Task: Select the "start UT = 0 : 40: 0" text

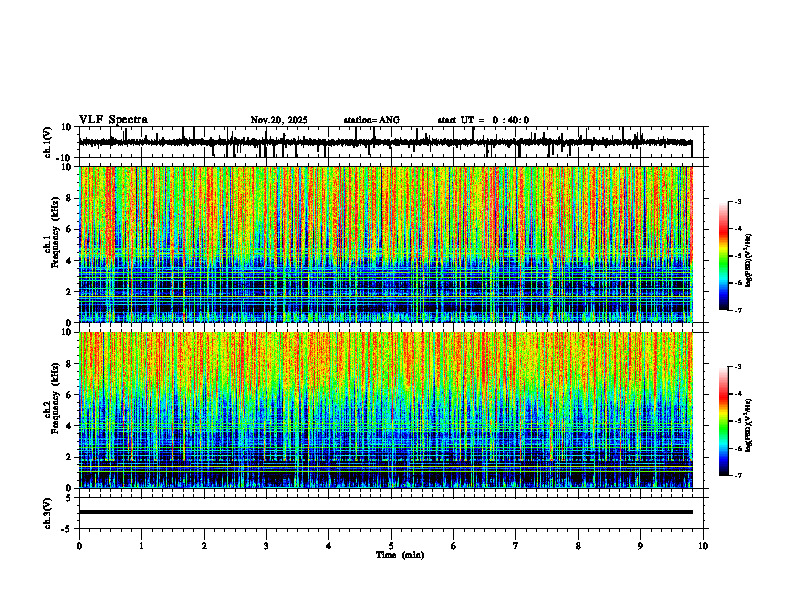Action: [x=483, y=120]
